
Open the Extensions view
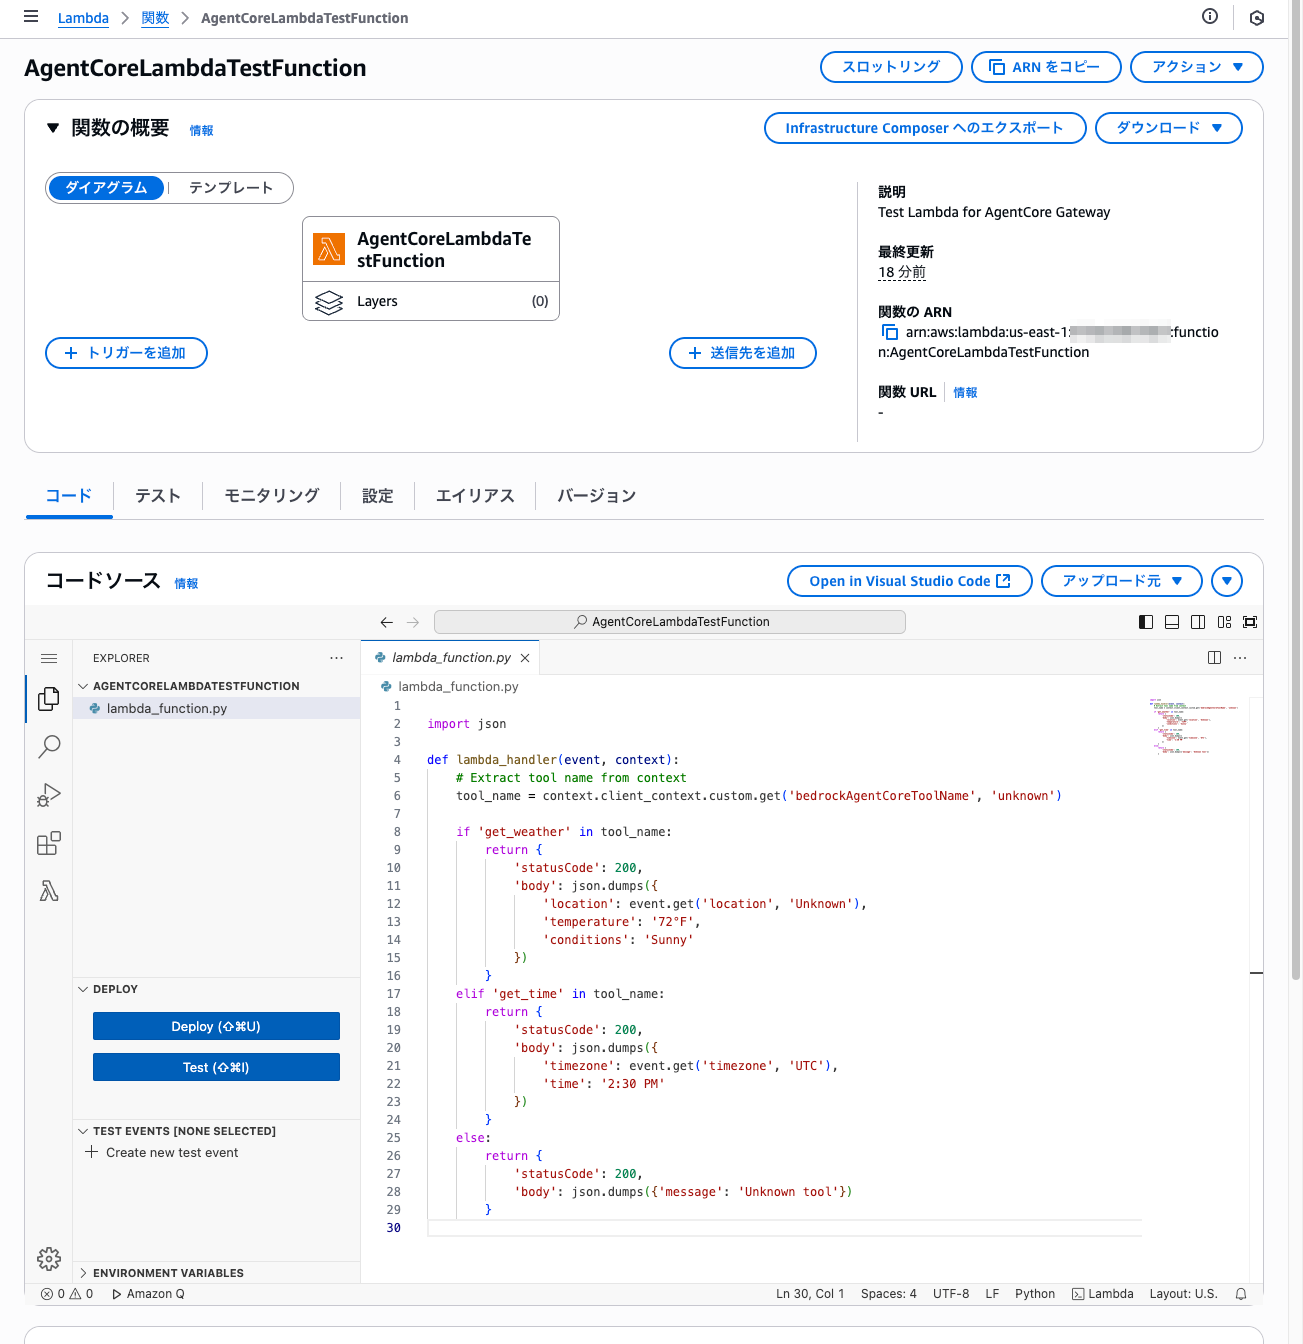click(x=48, y=843)
